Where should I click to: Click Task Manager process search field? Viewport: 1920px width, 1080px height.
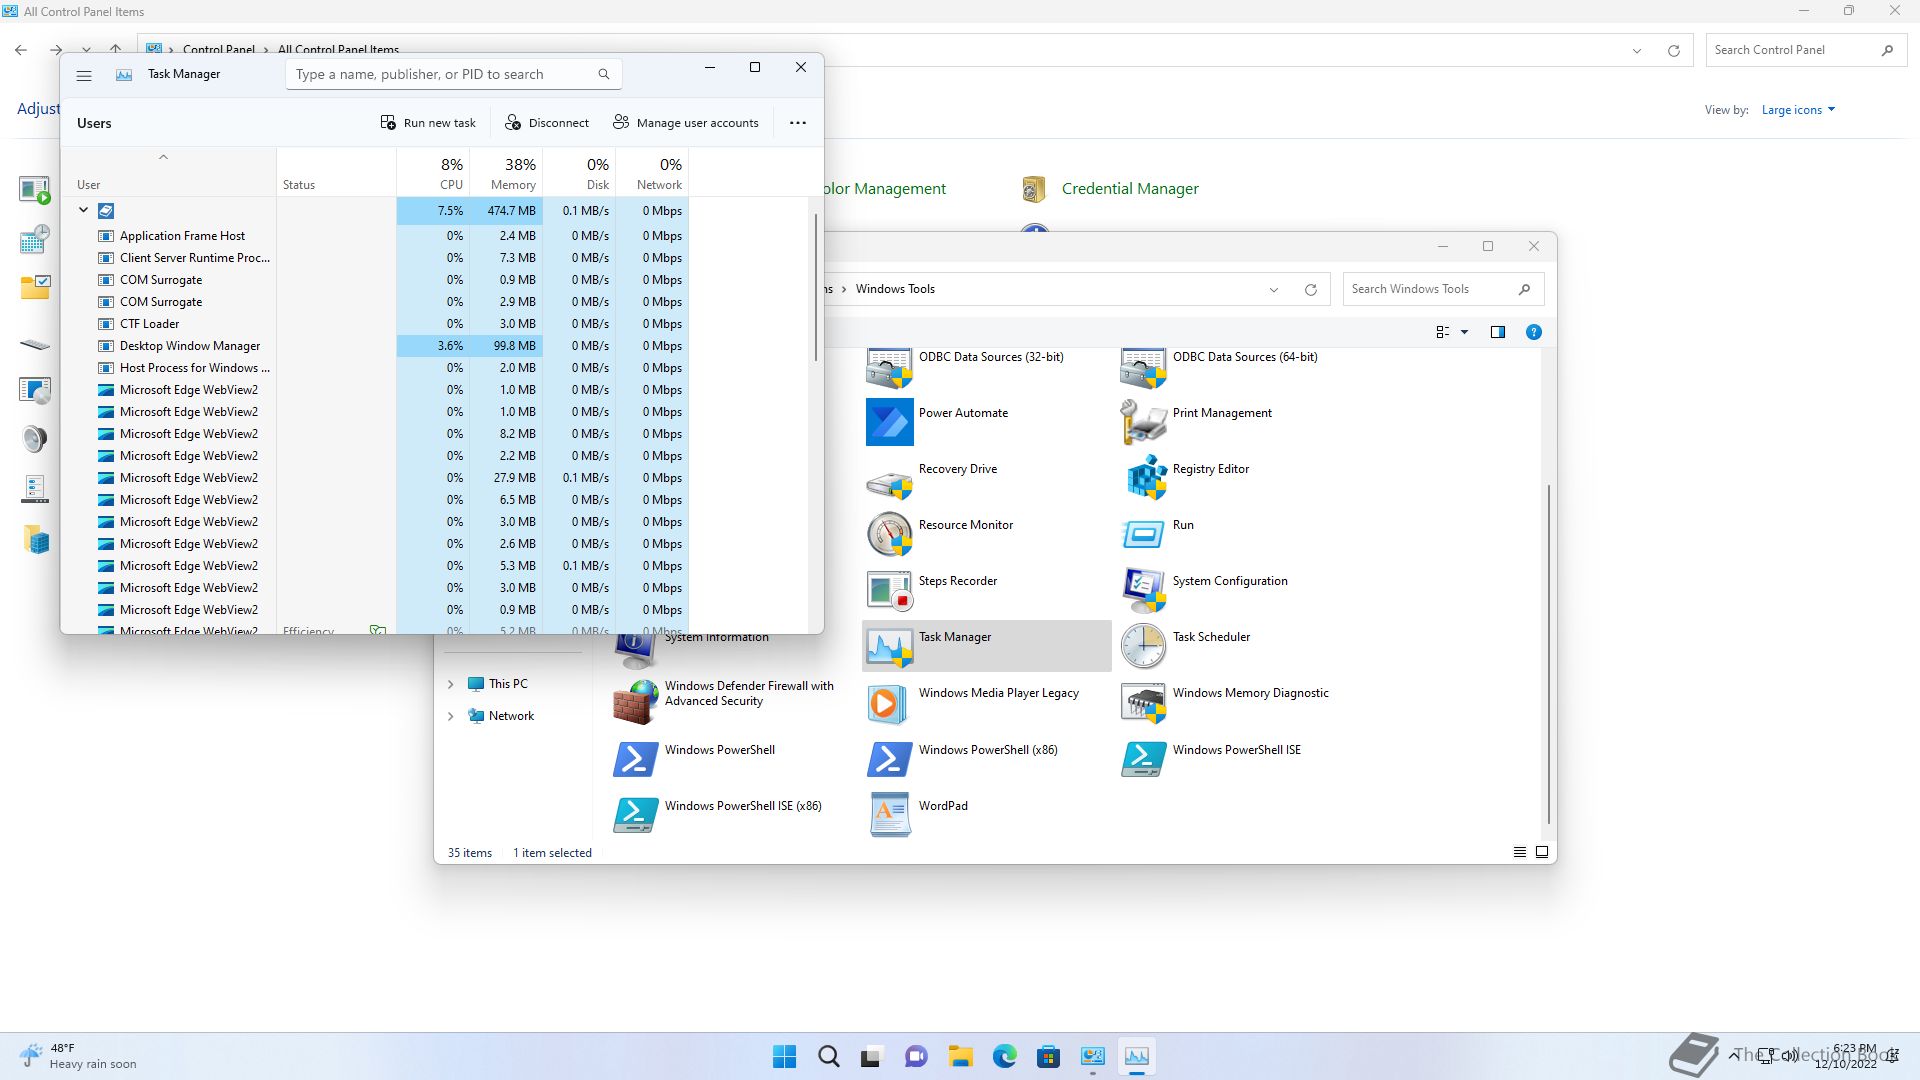pos(453,74)
